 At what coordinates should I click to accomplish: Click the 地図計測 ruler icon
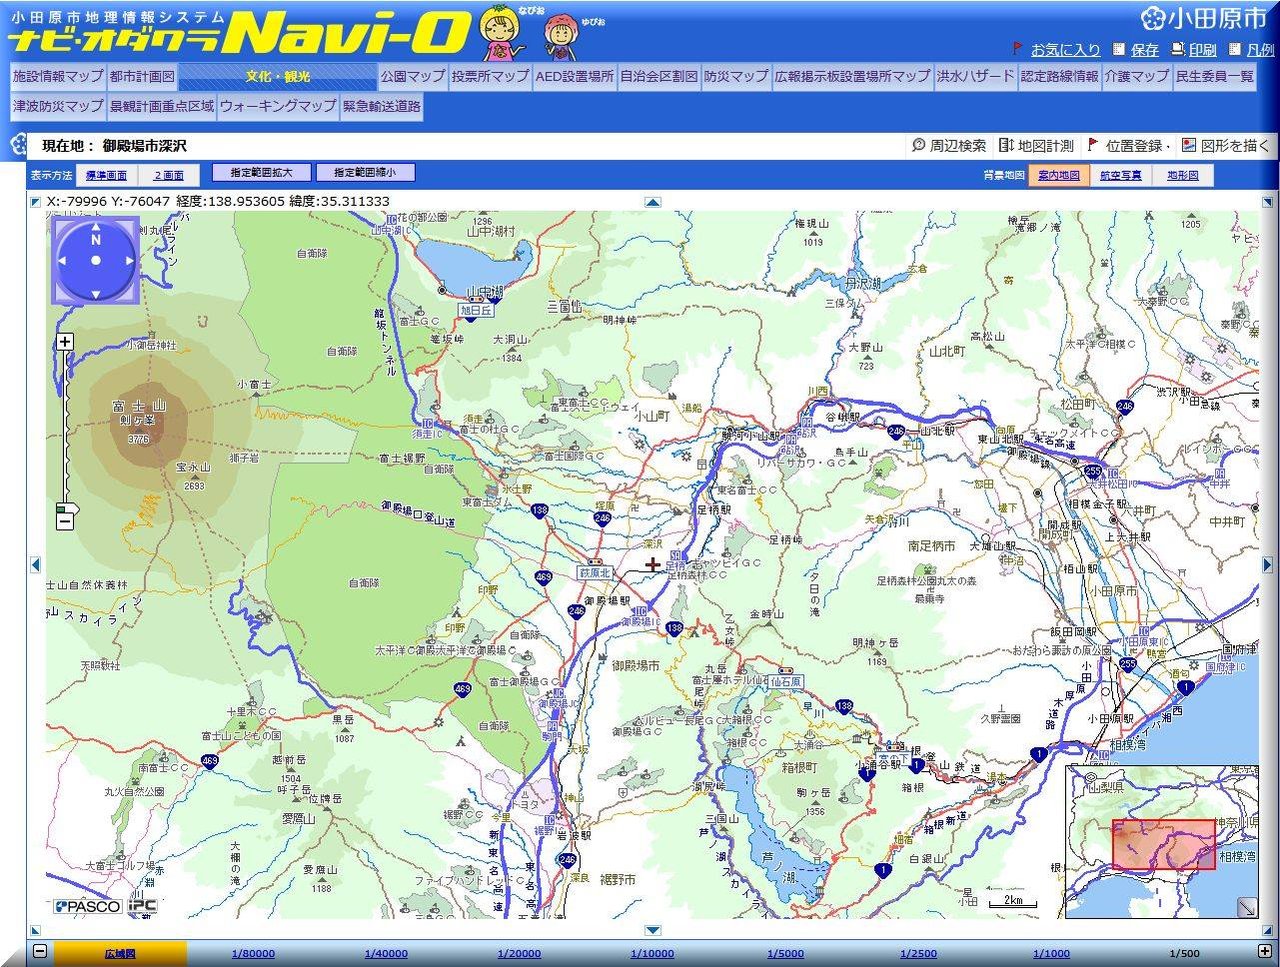(x=1006, y=145)
